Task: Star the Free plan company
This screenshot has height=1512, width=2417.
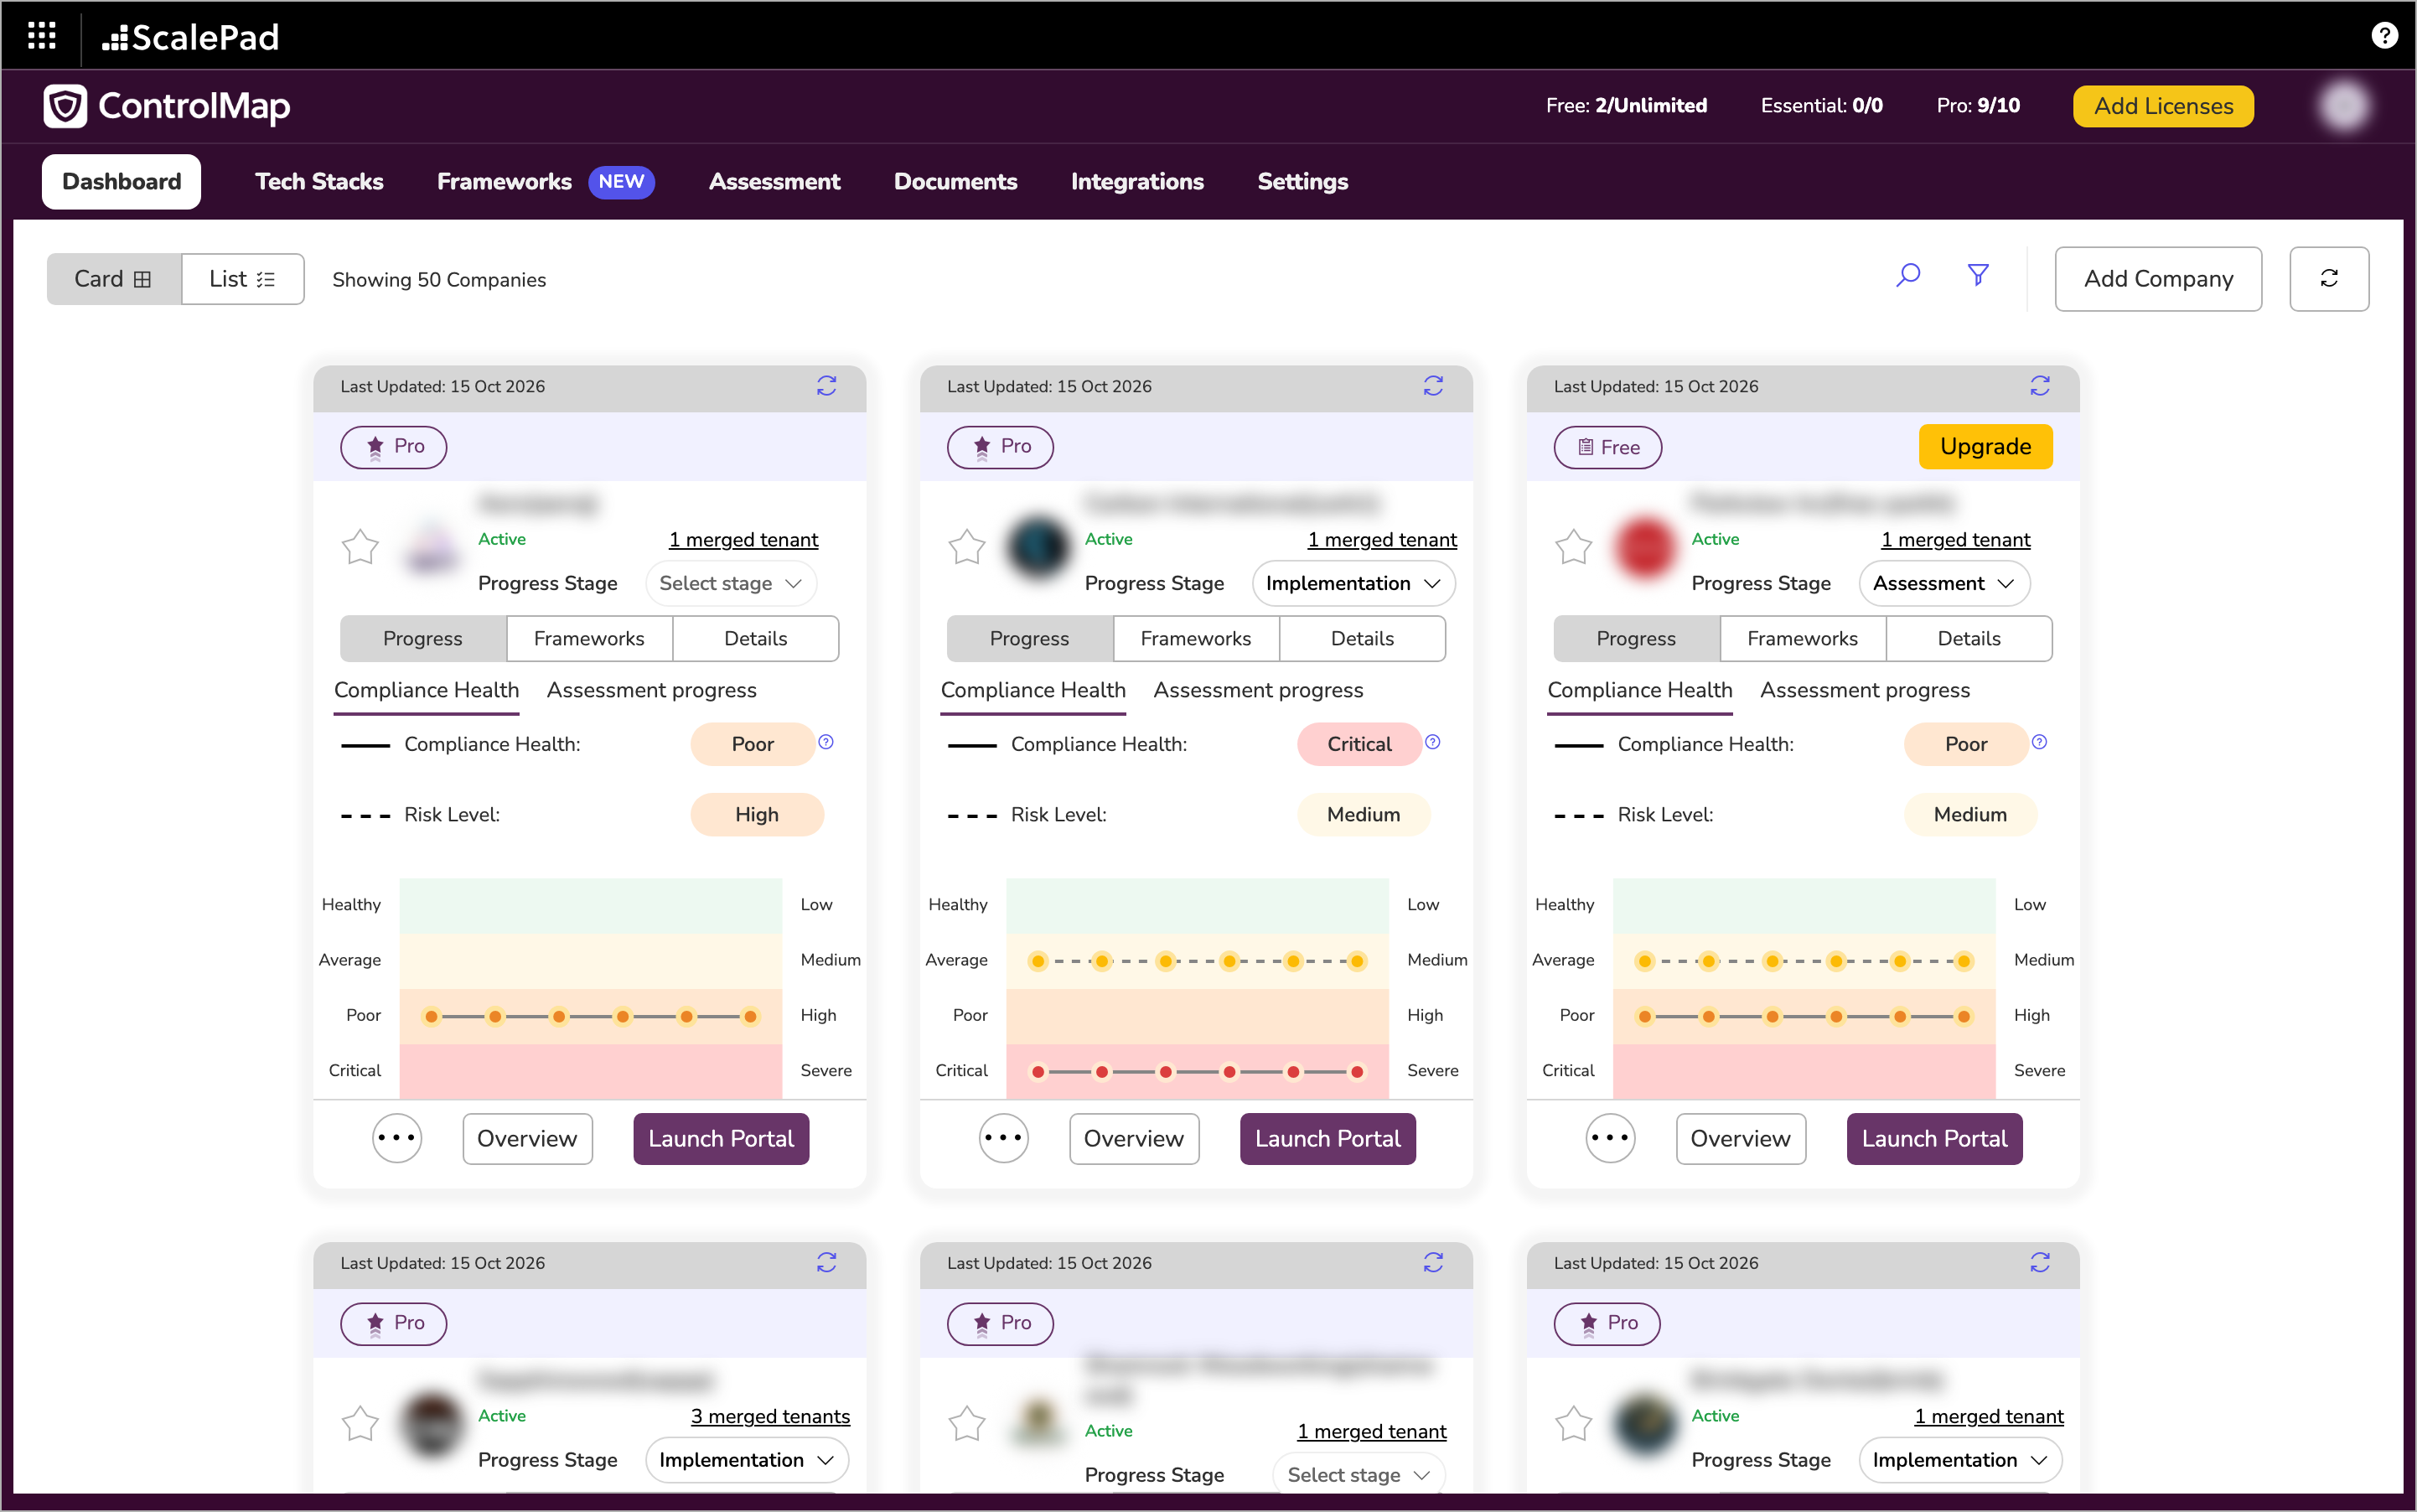Action: [1573, 547]
